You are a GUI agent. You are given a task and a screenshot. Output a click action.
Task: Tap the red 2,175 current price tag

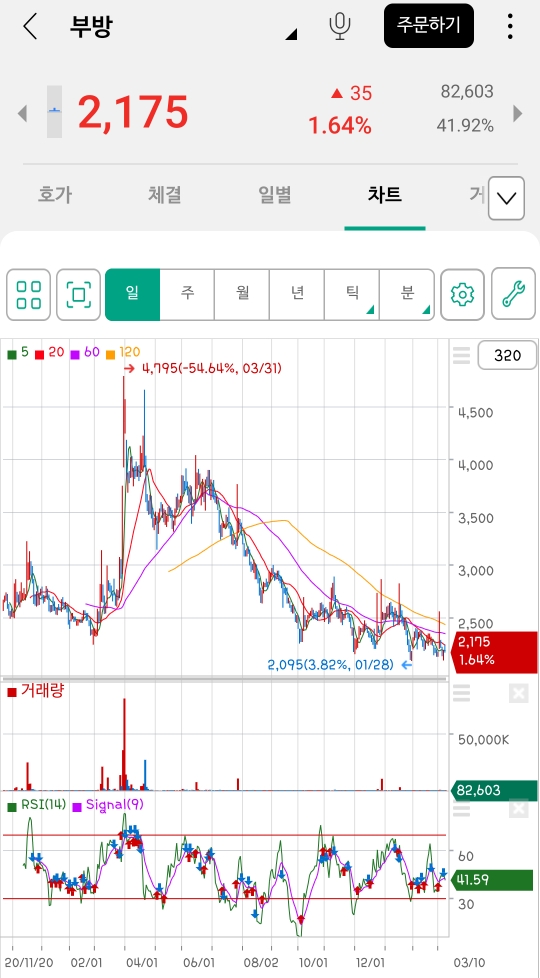496,651
